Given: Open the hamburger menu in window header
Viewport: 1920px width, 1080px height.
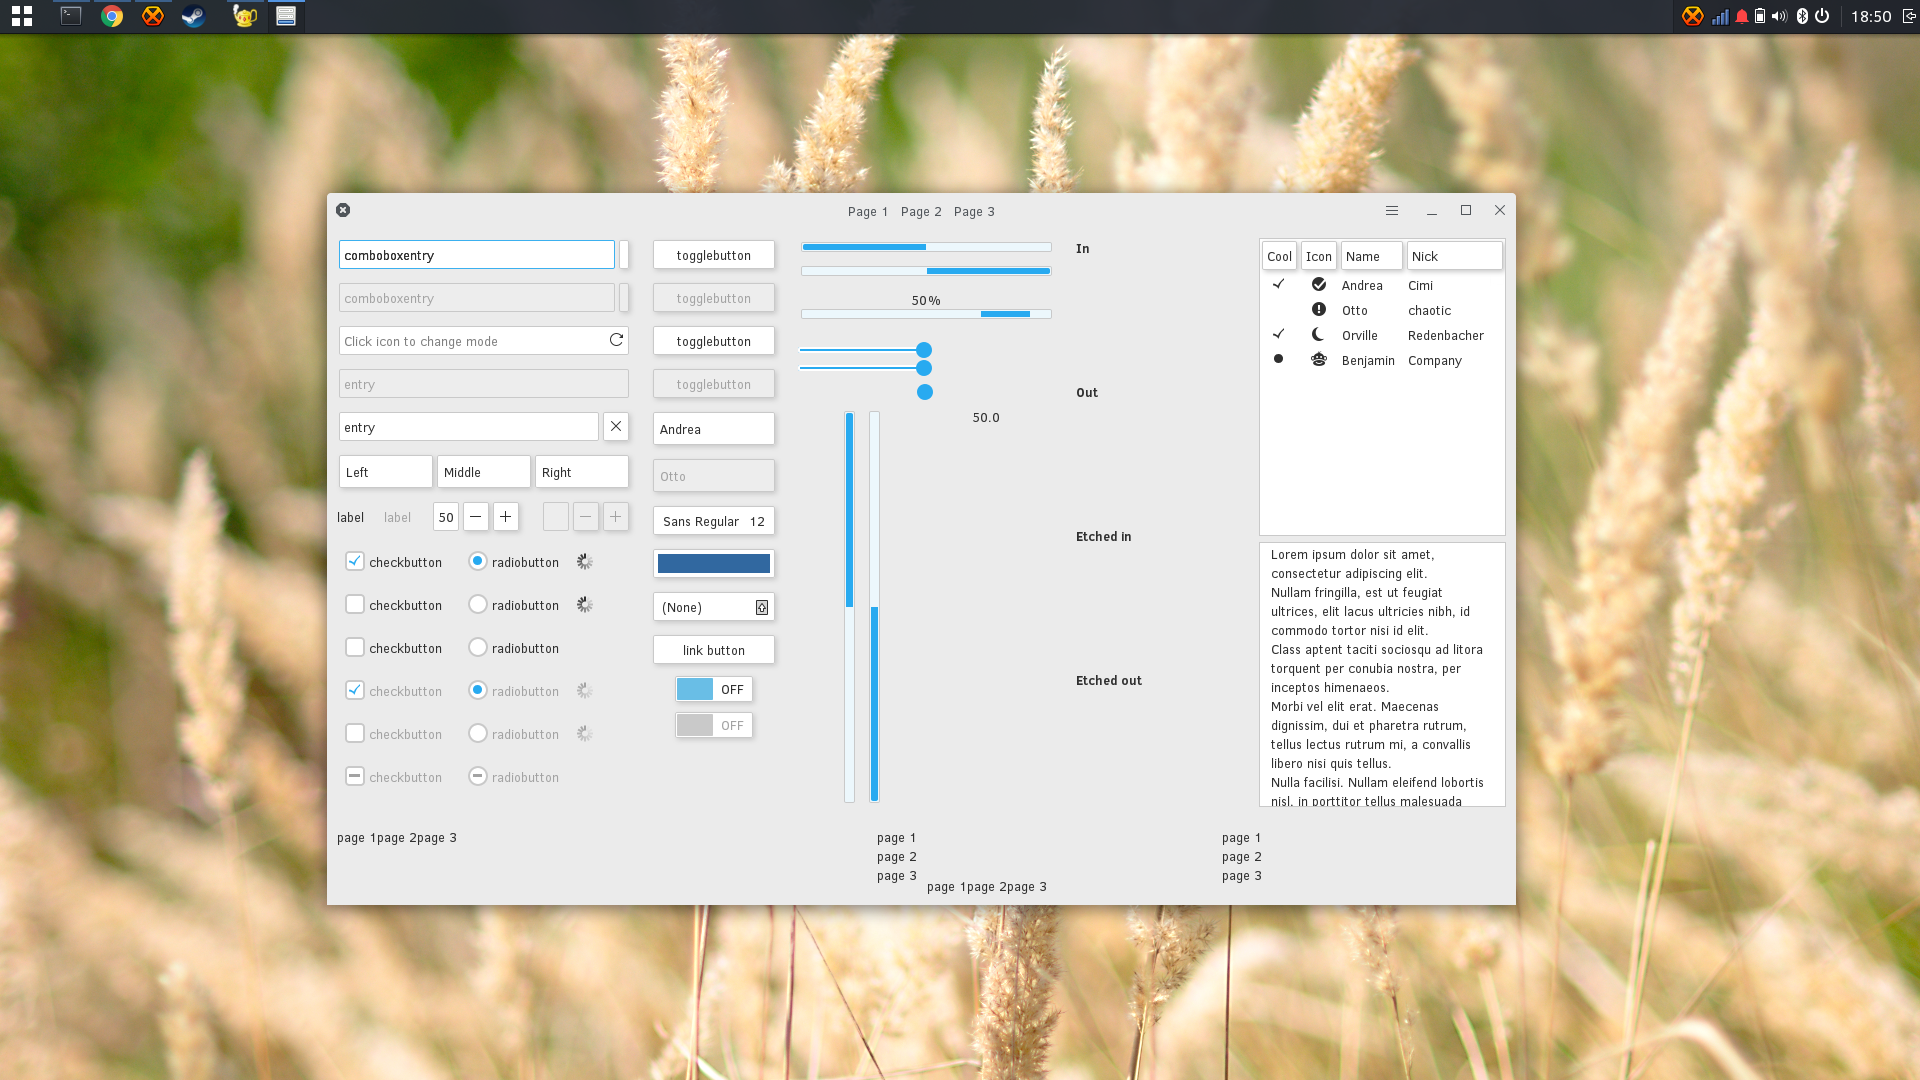Looking at the screenshot, I should click(x=1391, y=210).
